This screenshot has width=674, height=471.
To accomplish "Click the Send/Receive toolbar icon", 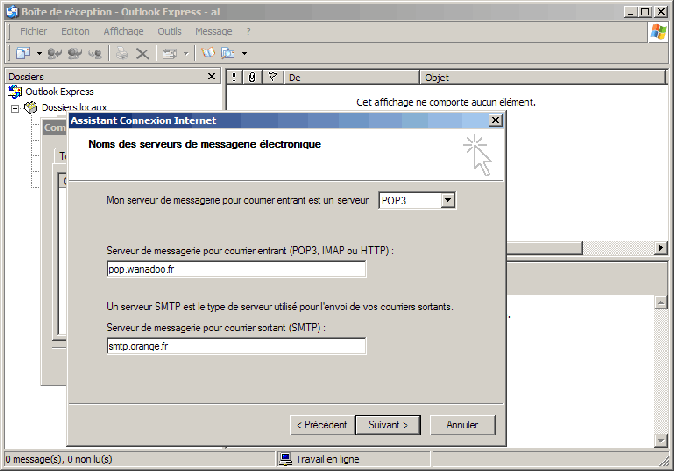I will pos(170,54).
